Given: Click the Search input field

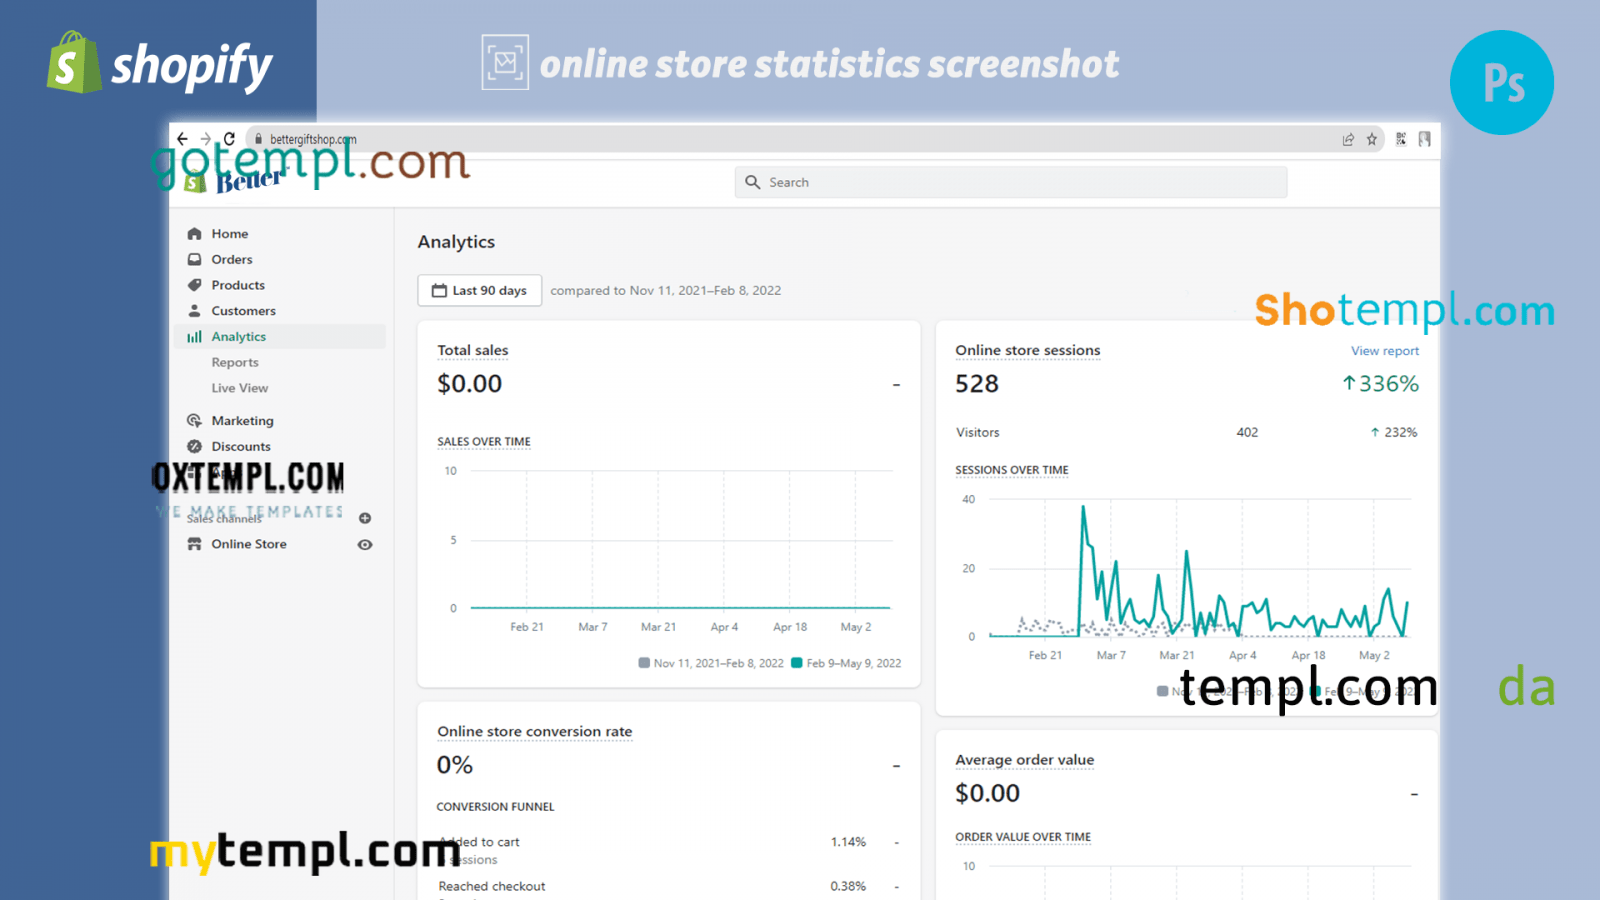Looking at the screenshot, I should [x=1010, y=183].
